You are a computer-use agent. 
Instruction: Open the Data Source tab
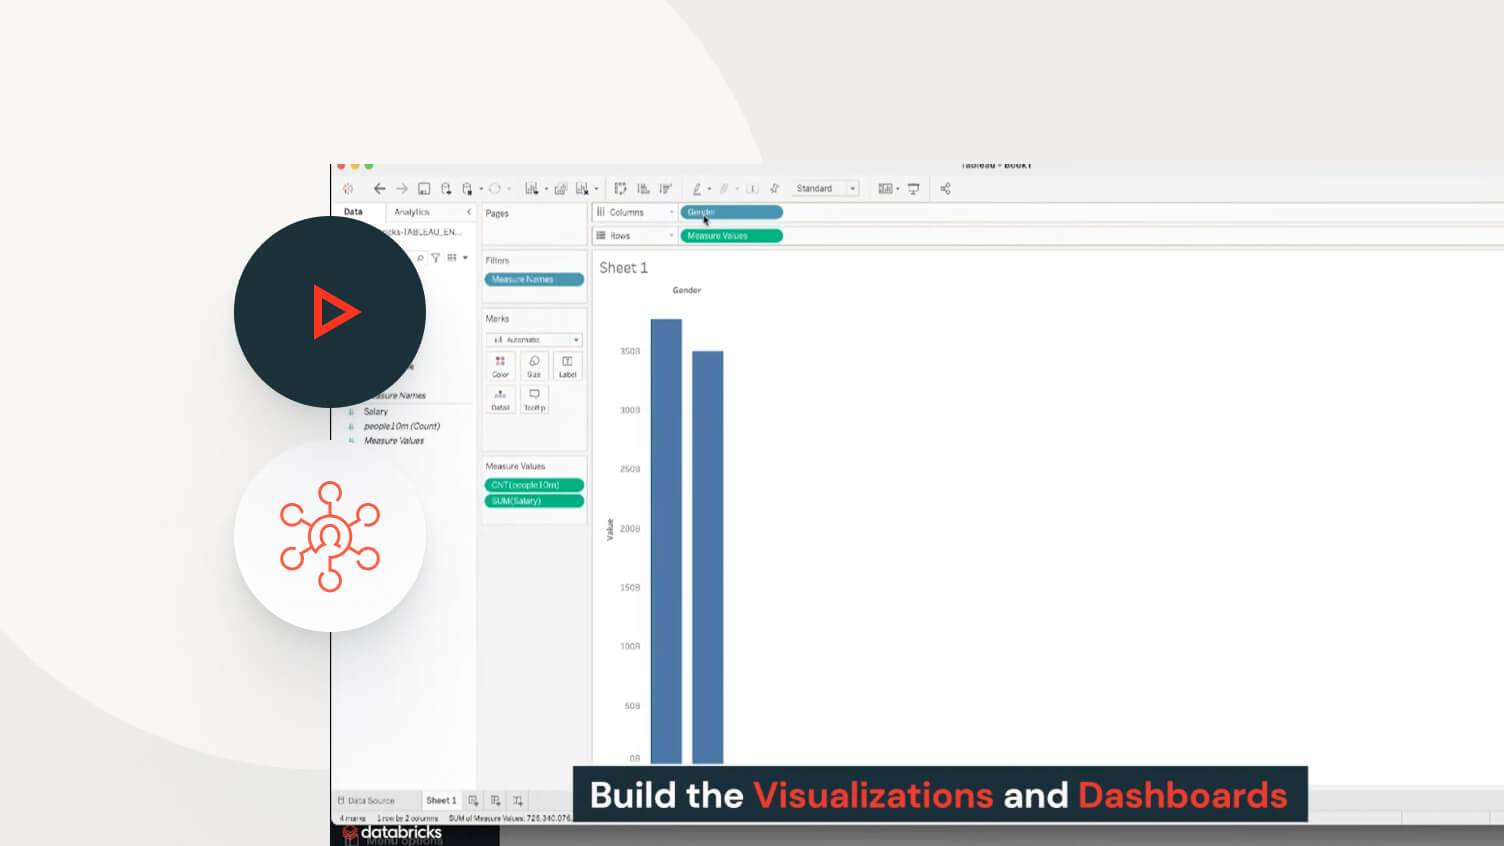click(x=367, y=801)
